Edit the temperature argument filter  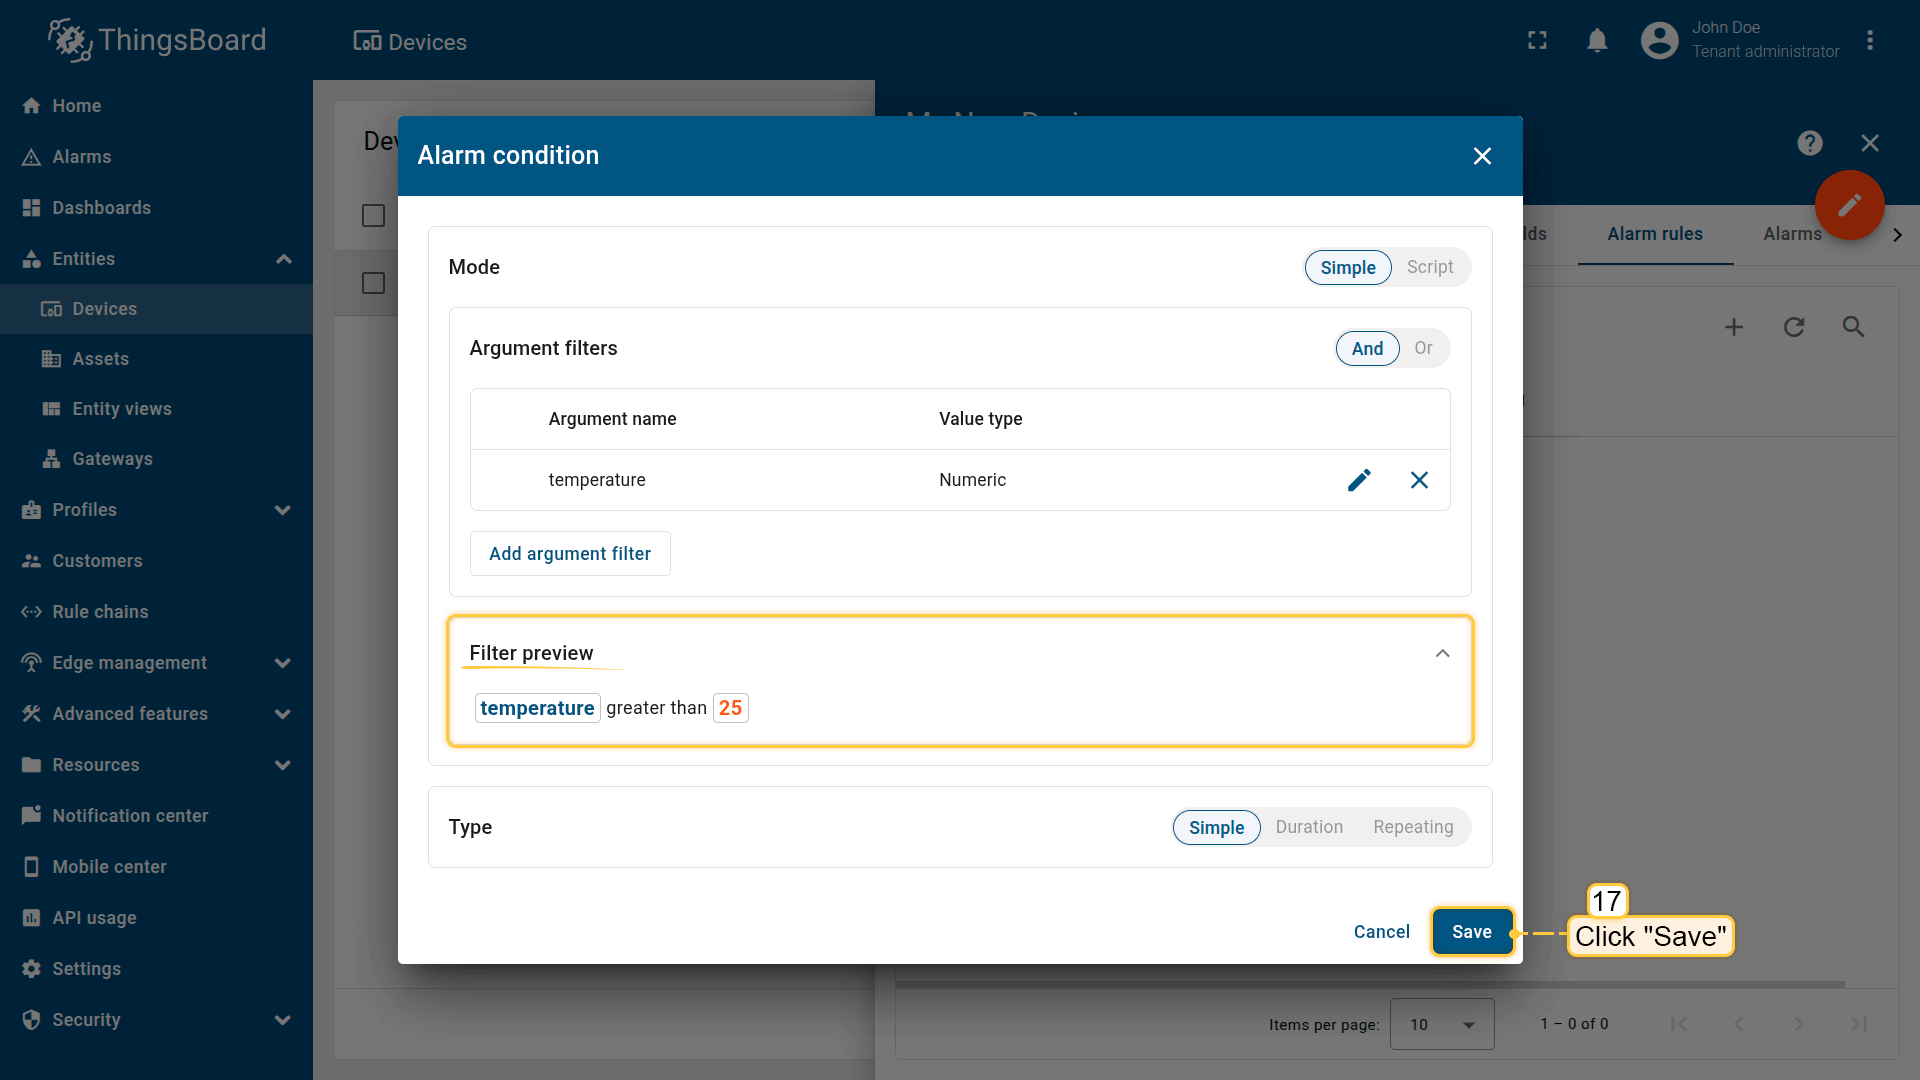click(1358, 480)
